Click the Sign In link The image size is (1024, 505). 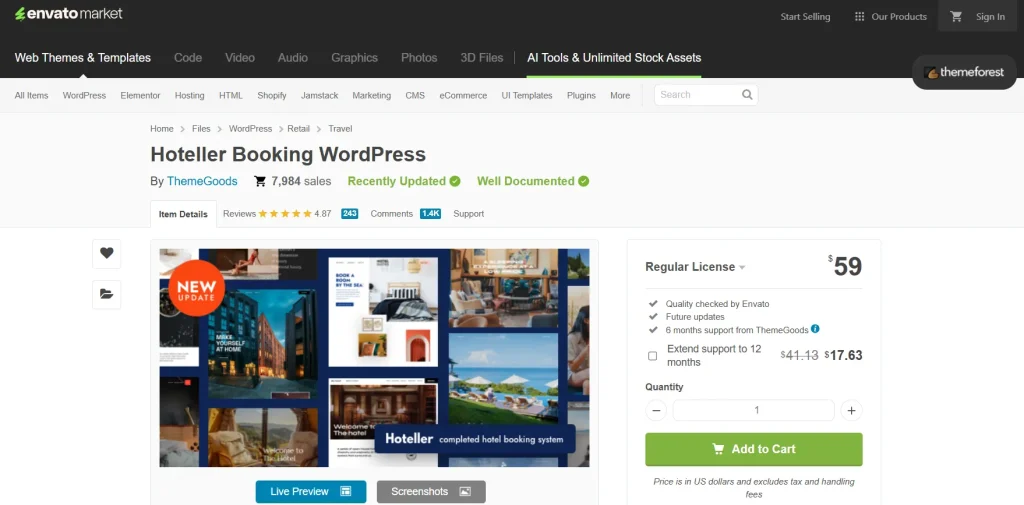click(x=990, y=17)
